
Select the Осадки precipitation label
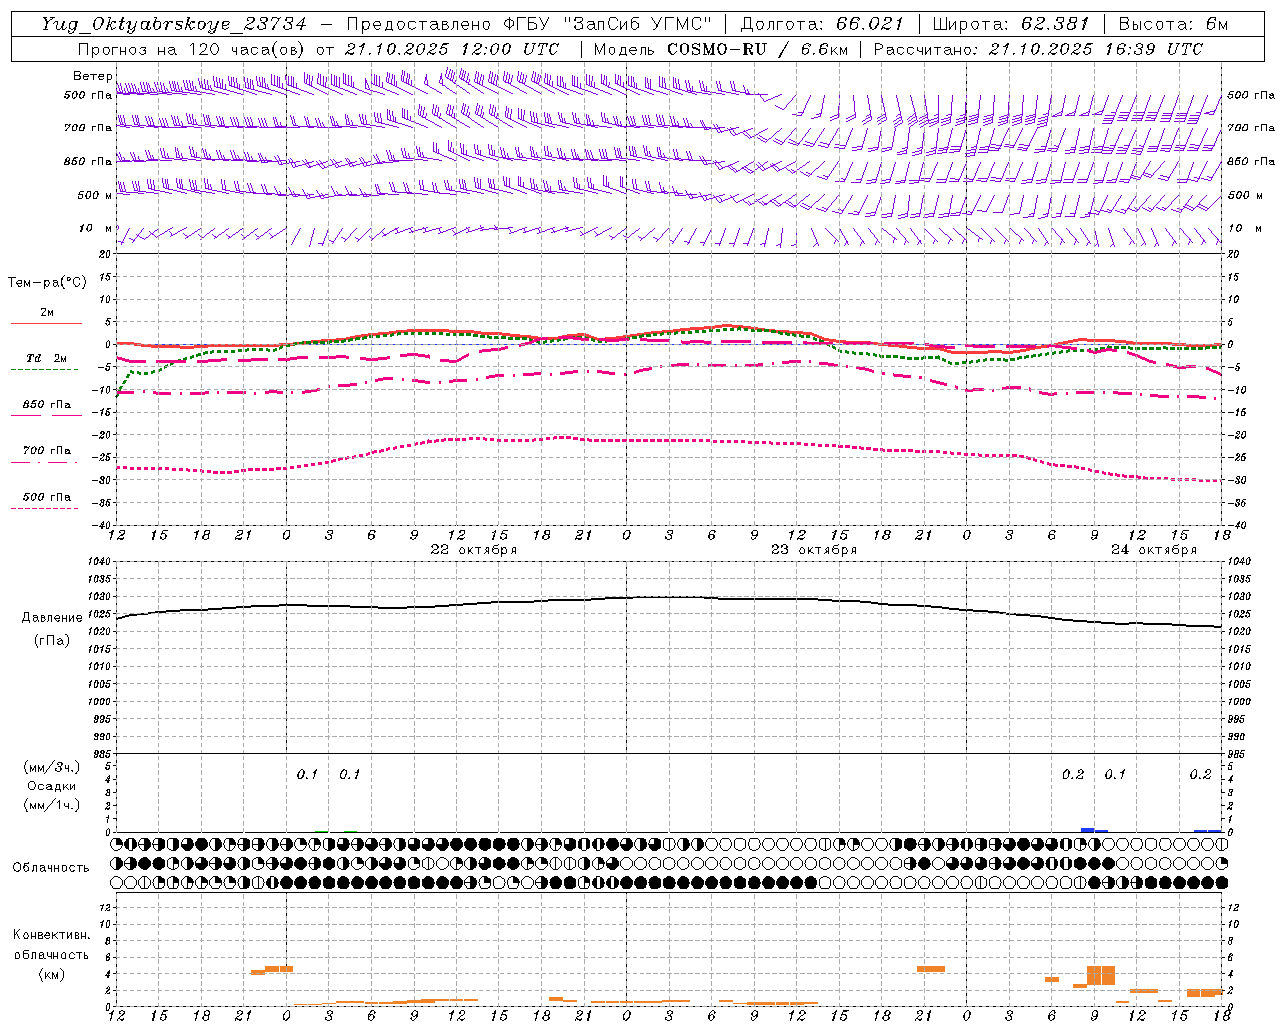pos(52,786)
